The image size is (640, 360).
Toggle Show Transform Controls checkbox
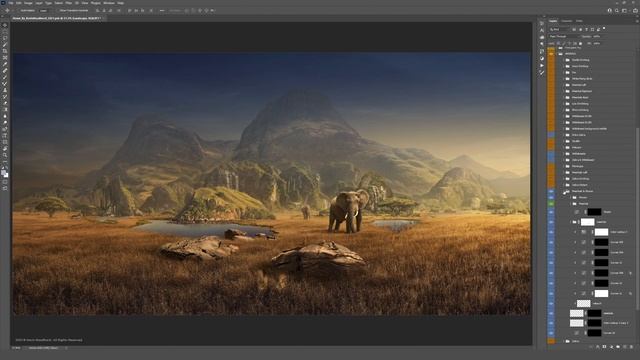coord(58,11)
